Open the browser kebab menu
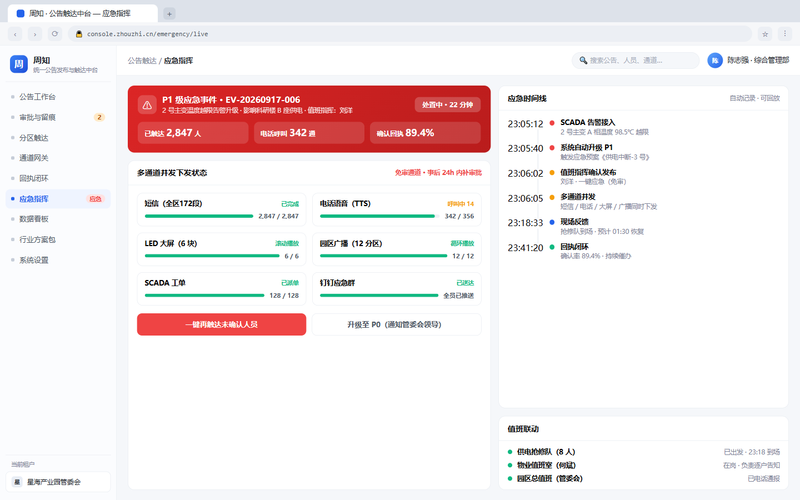The height and width of the screenshot is (500, 800). tap(785, 34)
